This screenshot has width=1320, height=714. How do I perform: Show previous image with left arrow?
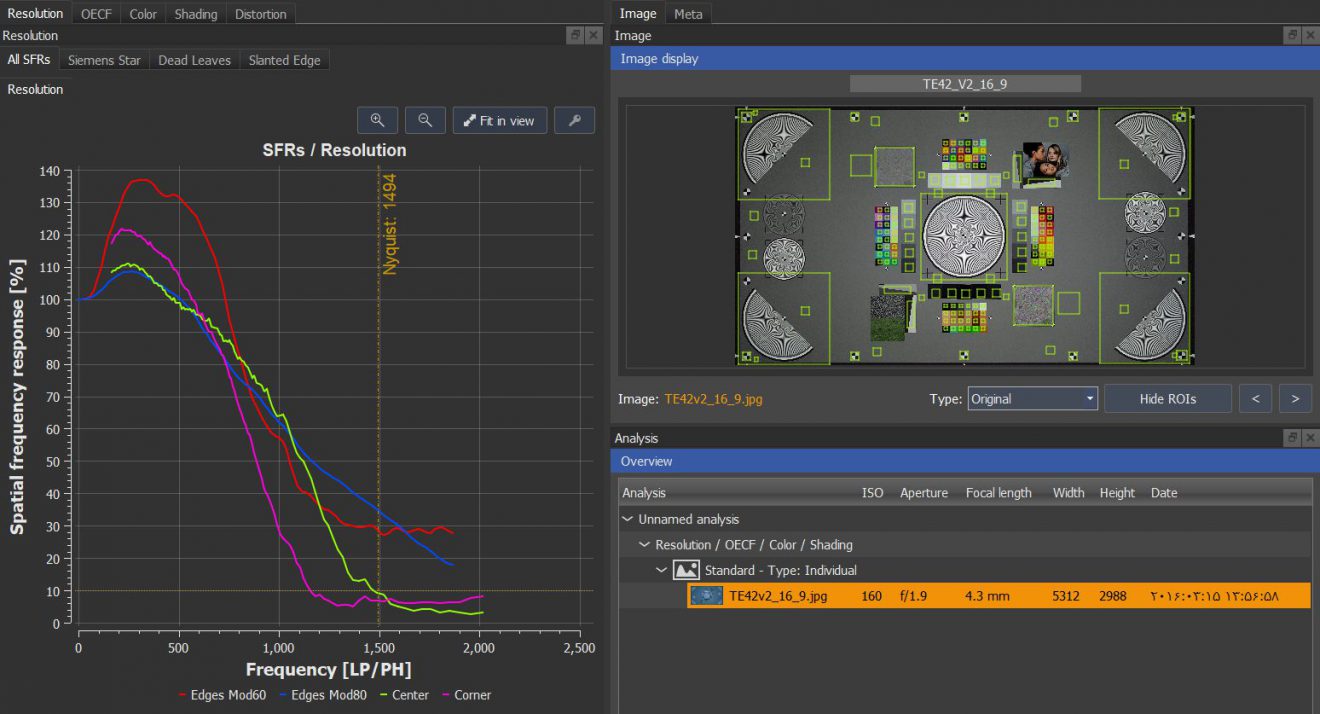click(1255, 398)
